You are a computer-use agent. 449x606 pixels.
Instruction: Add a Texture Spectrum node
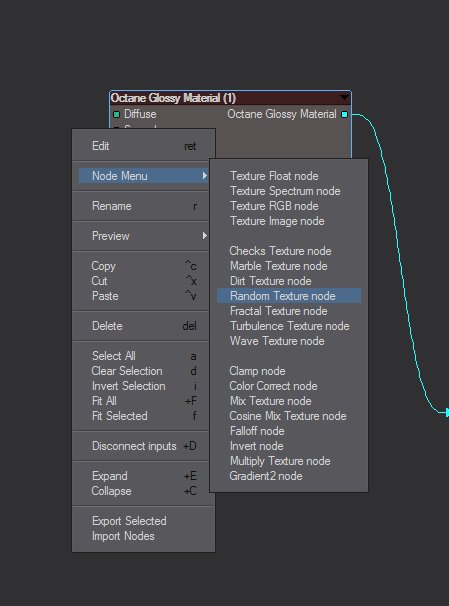point(289,191)
